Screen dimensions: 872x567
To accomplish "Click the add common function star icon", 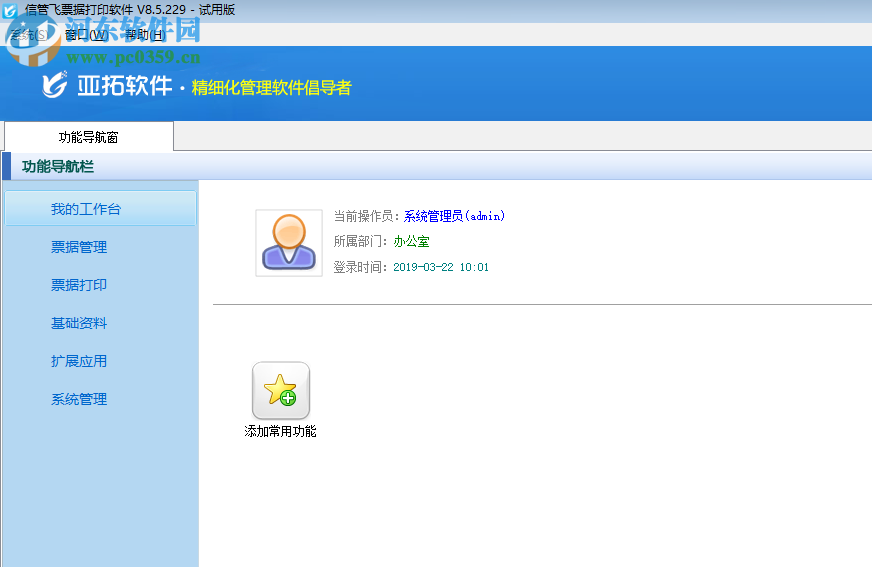I will click(x=281, y=390).
